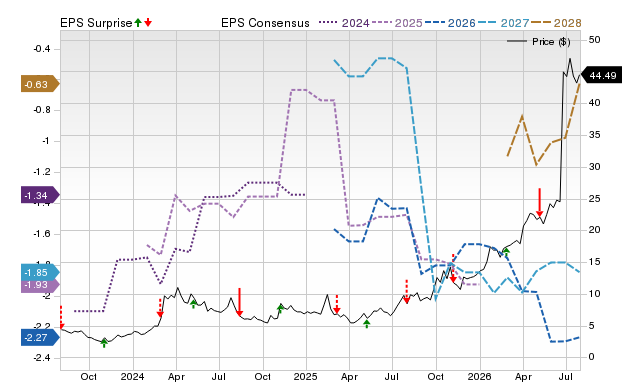Click the dark purple -1.34 value marker

(x=40, y=195)
